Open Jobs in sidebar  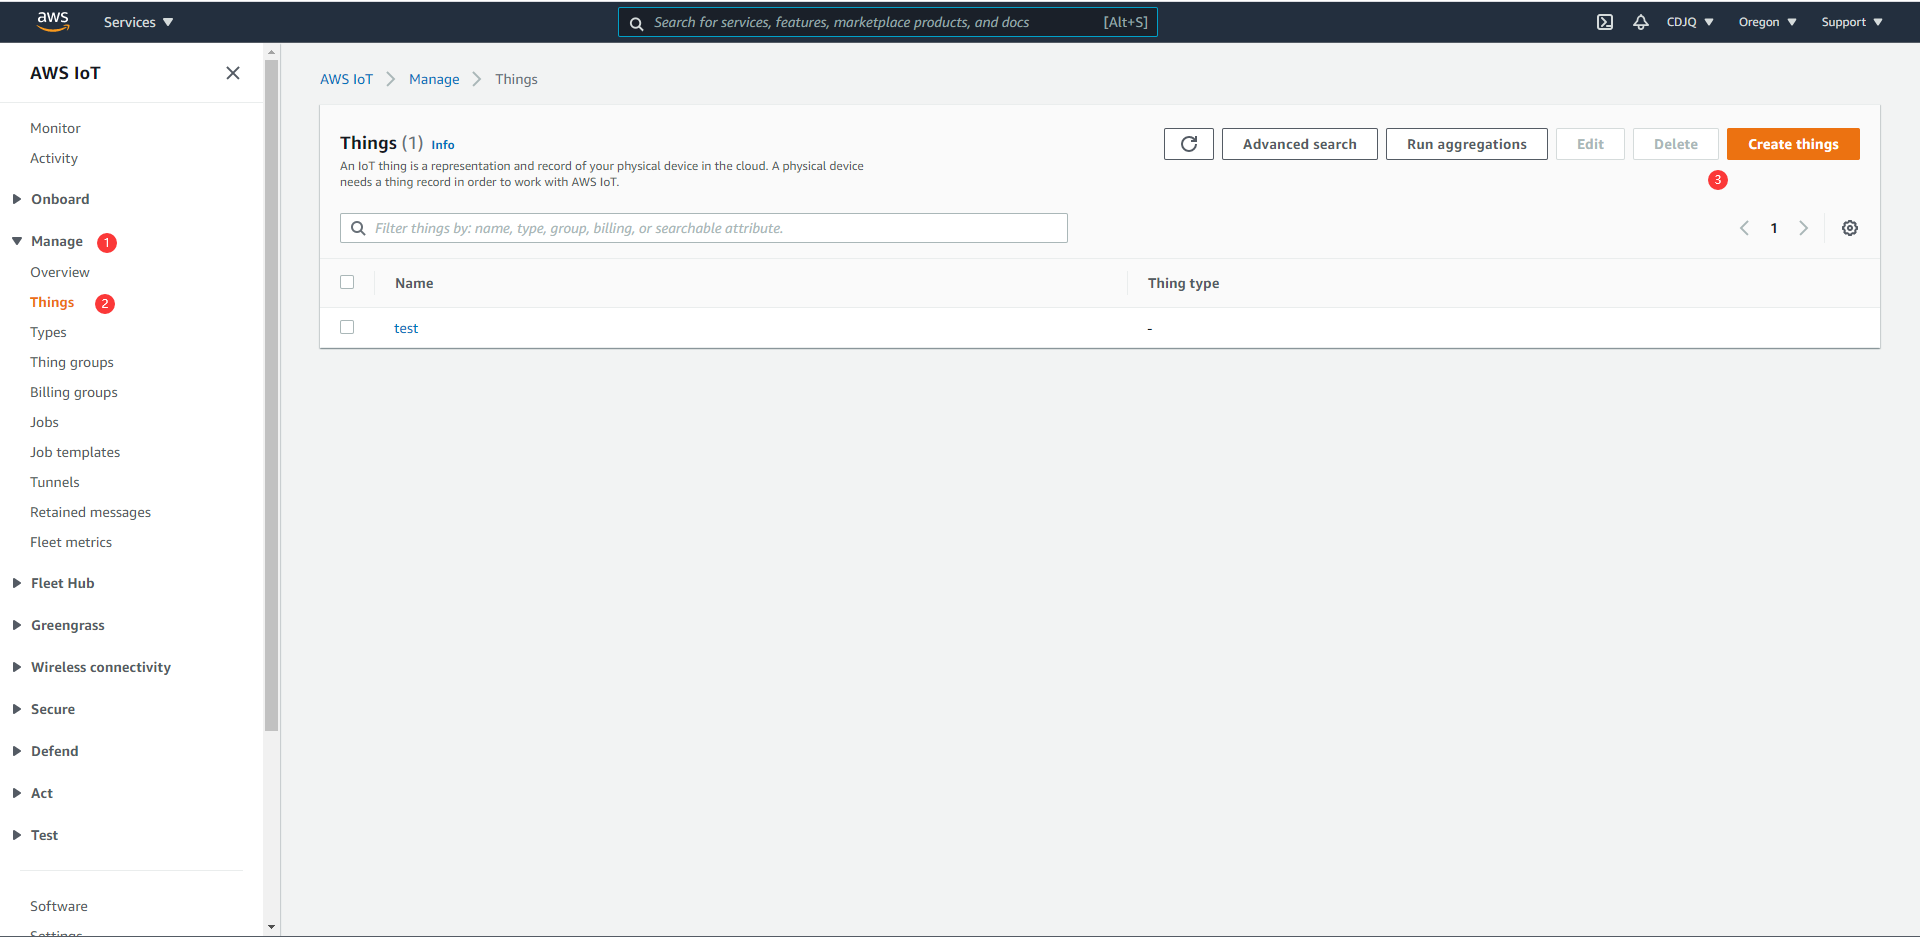(x=44, y=422)
